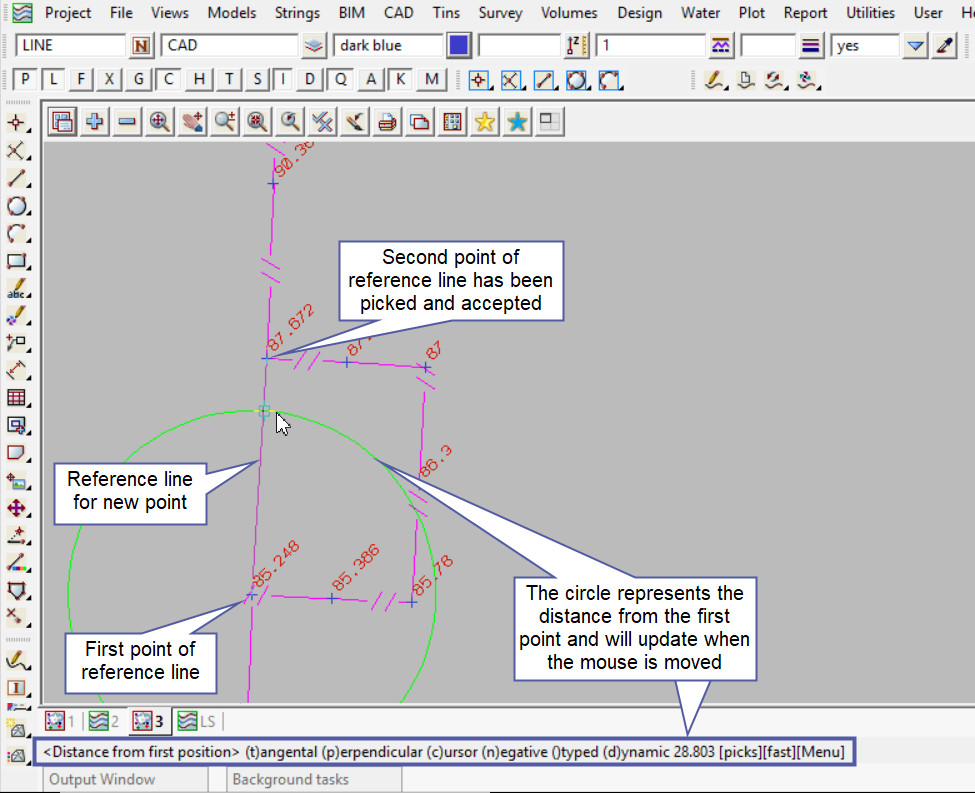
Task: Click the print view icon
Action: point(388,122)
